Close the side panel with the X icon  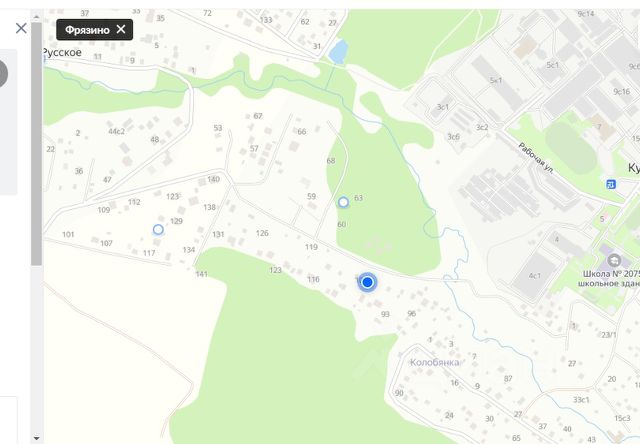[21, 28]
